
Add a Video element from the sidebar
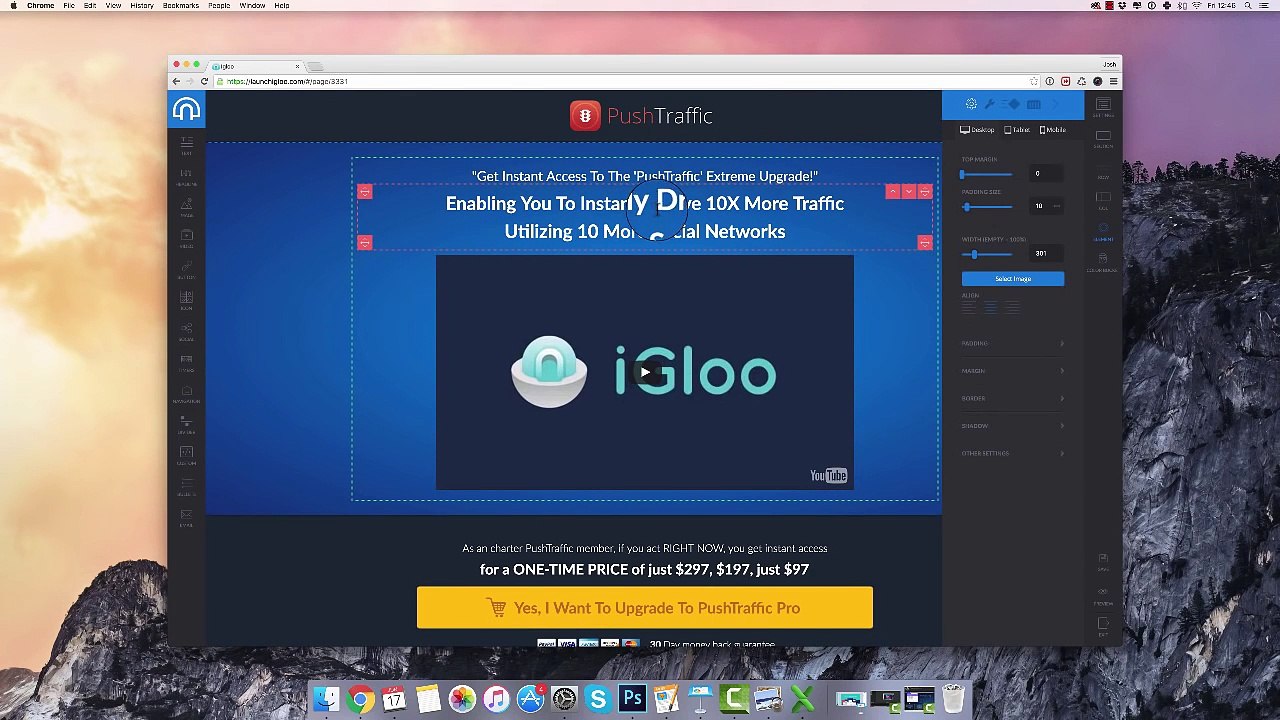[187, 239]
